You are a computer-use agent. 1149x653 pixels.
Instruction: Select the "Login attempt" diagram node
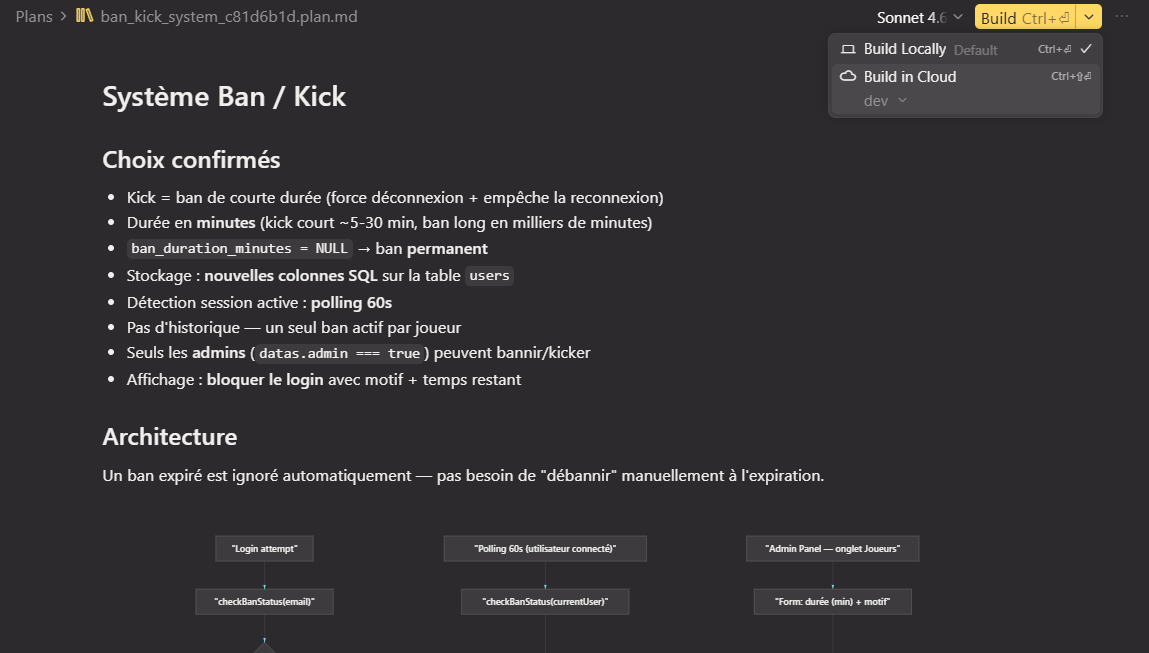click(x=264, y=548)
